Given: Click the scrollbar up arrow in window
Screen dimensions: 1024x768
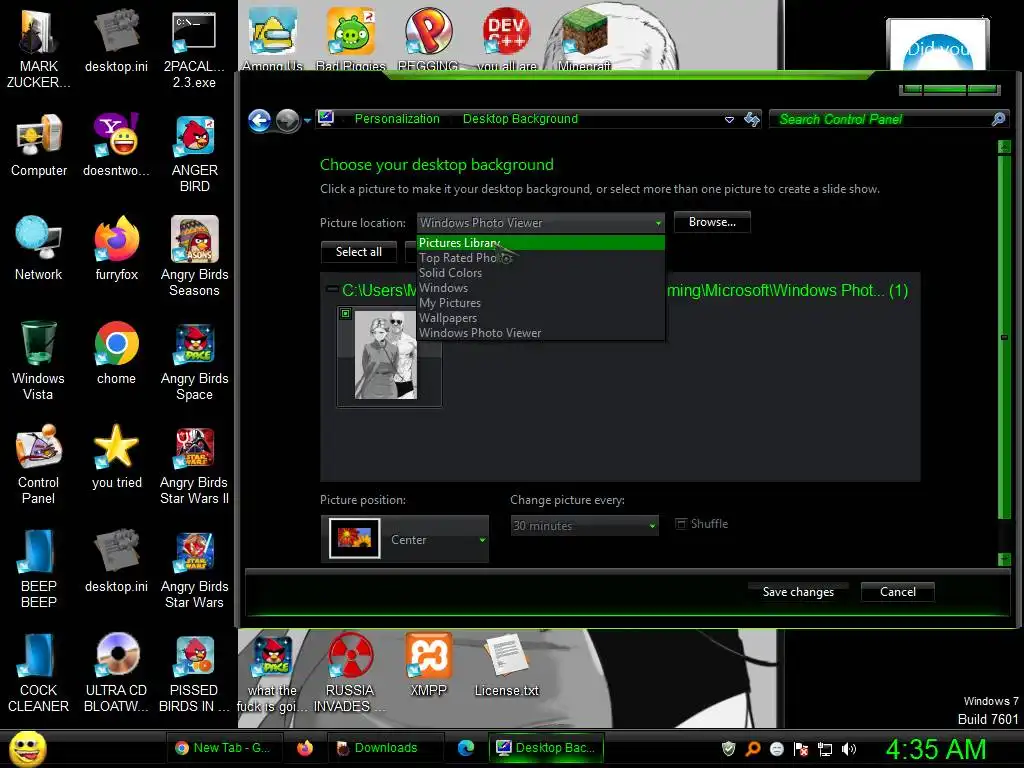Looking at the screenshot, I should coord(1004,147).
